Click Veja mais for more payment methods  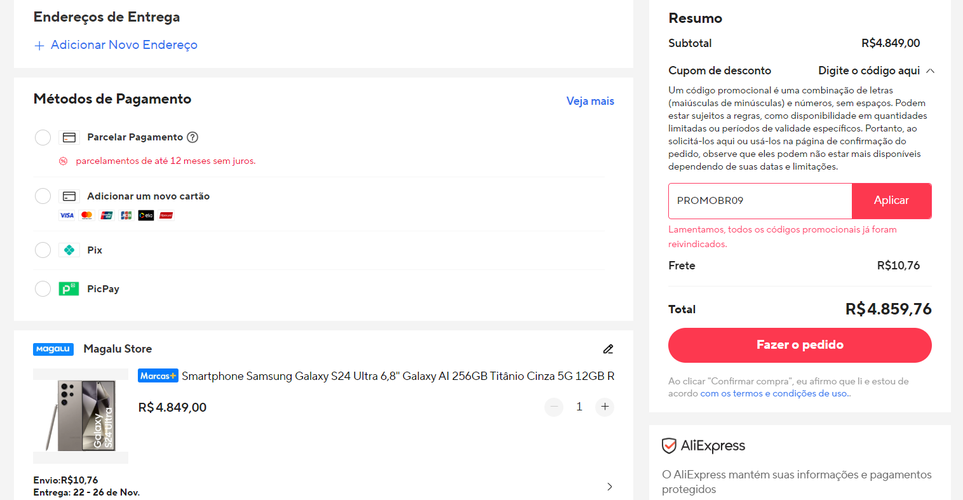(590, 101)
